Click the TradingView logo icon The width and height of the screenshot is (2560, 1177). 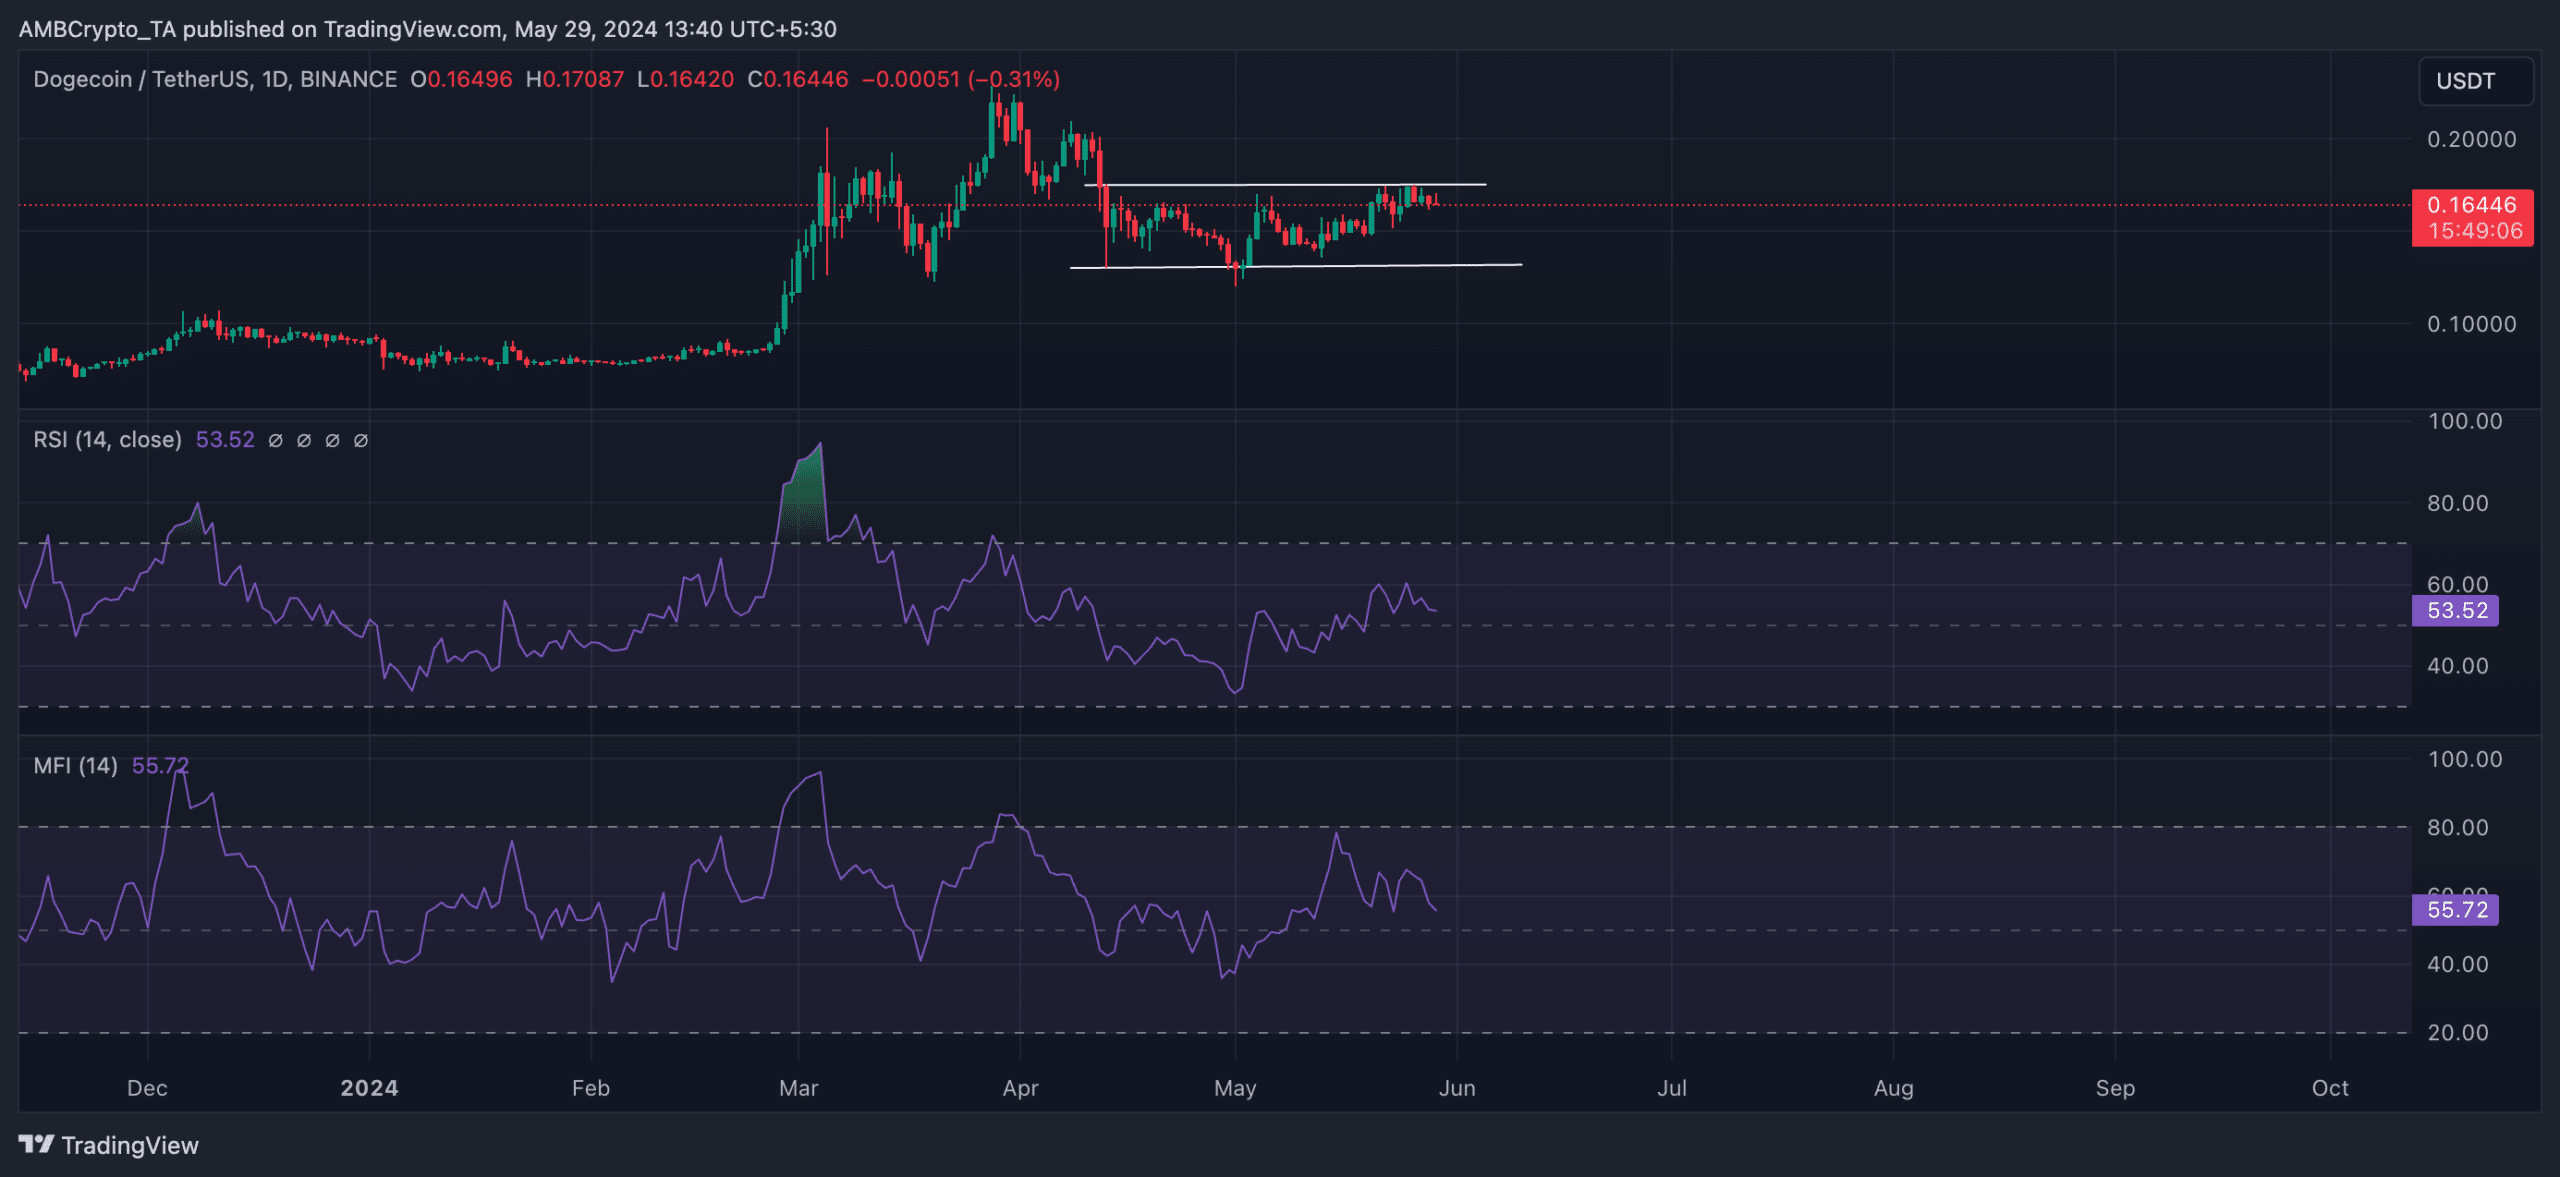[x=36, y=1144]
